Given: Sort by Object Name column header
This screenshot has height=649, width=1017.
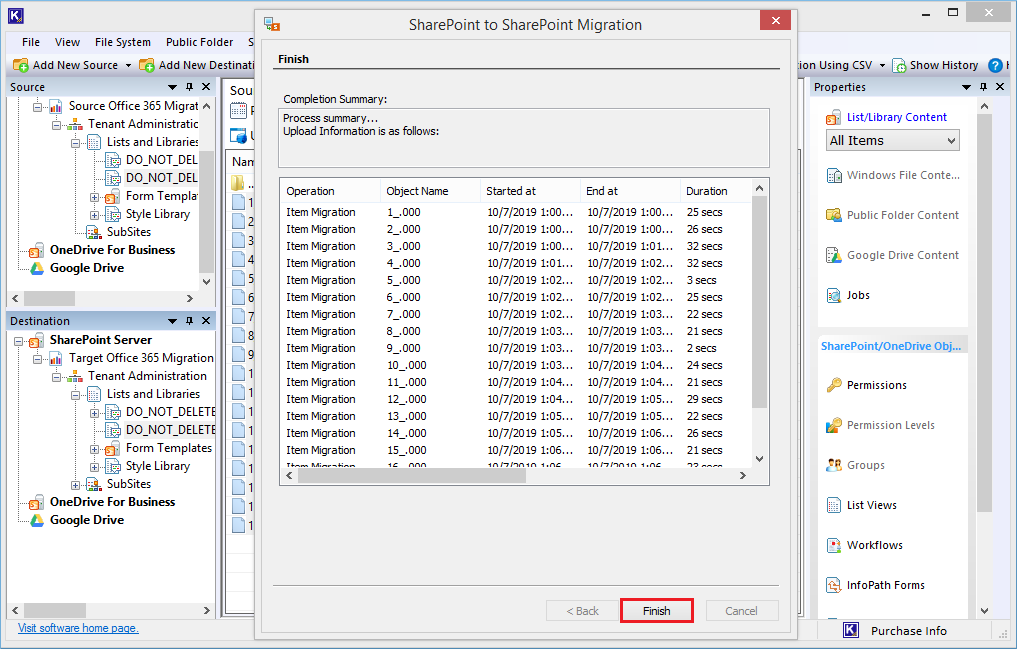Looking at the screenshot, I should [x=430, y=191].
